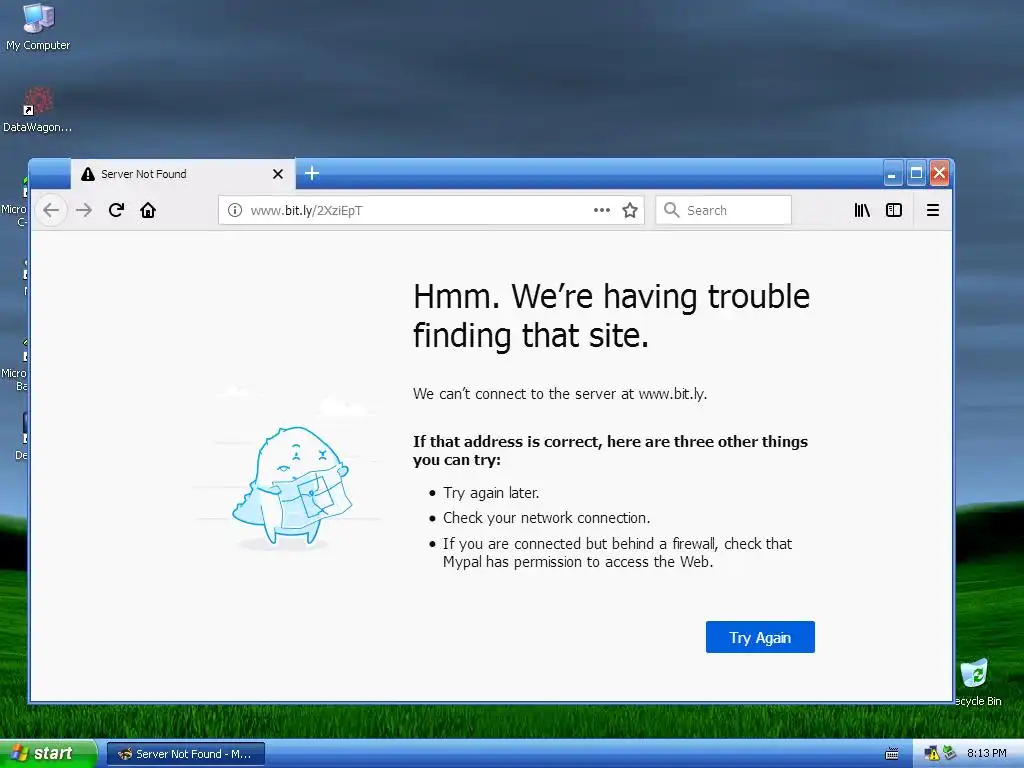Click the network warning tray icon
Screen dimensions: 1024x768
tap(932, 754)
